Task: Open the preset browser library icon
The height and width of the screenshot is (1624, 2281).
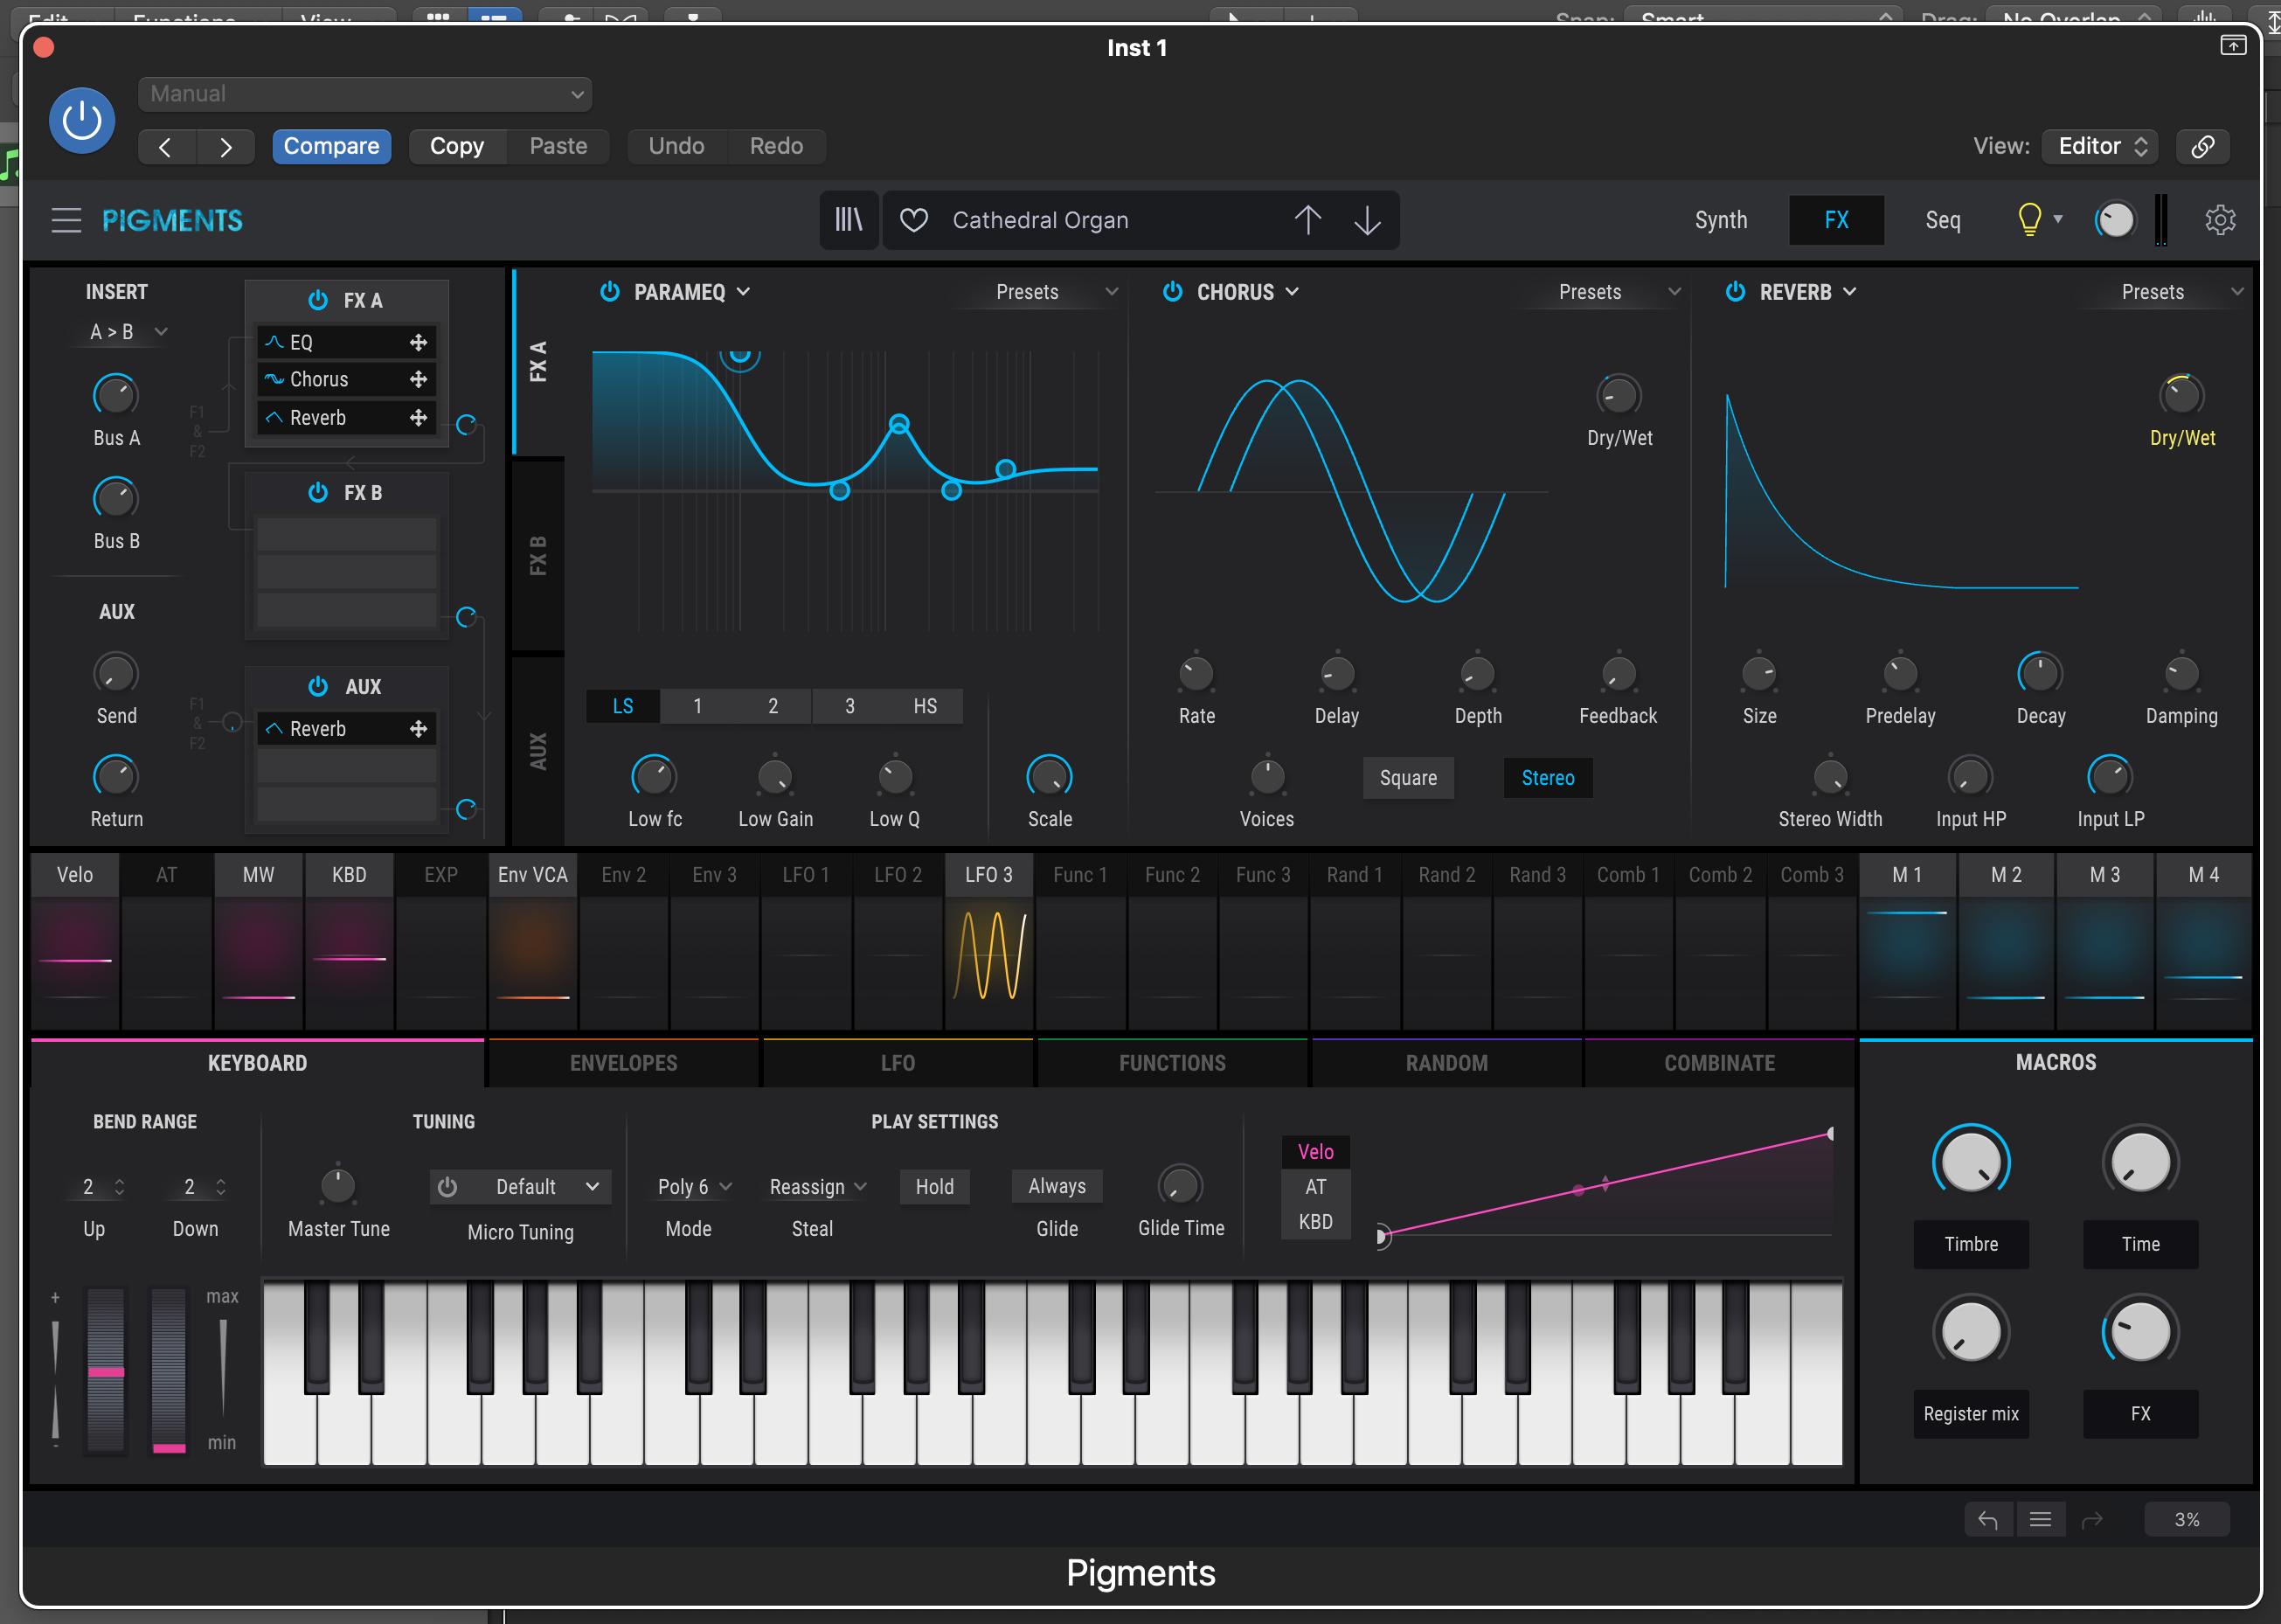Action: (848, 220)
